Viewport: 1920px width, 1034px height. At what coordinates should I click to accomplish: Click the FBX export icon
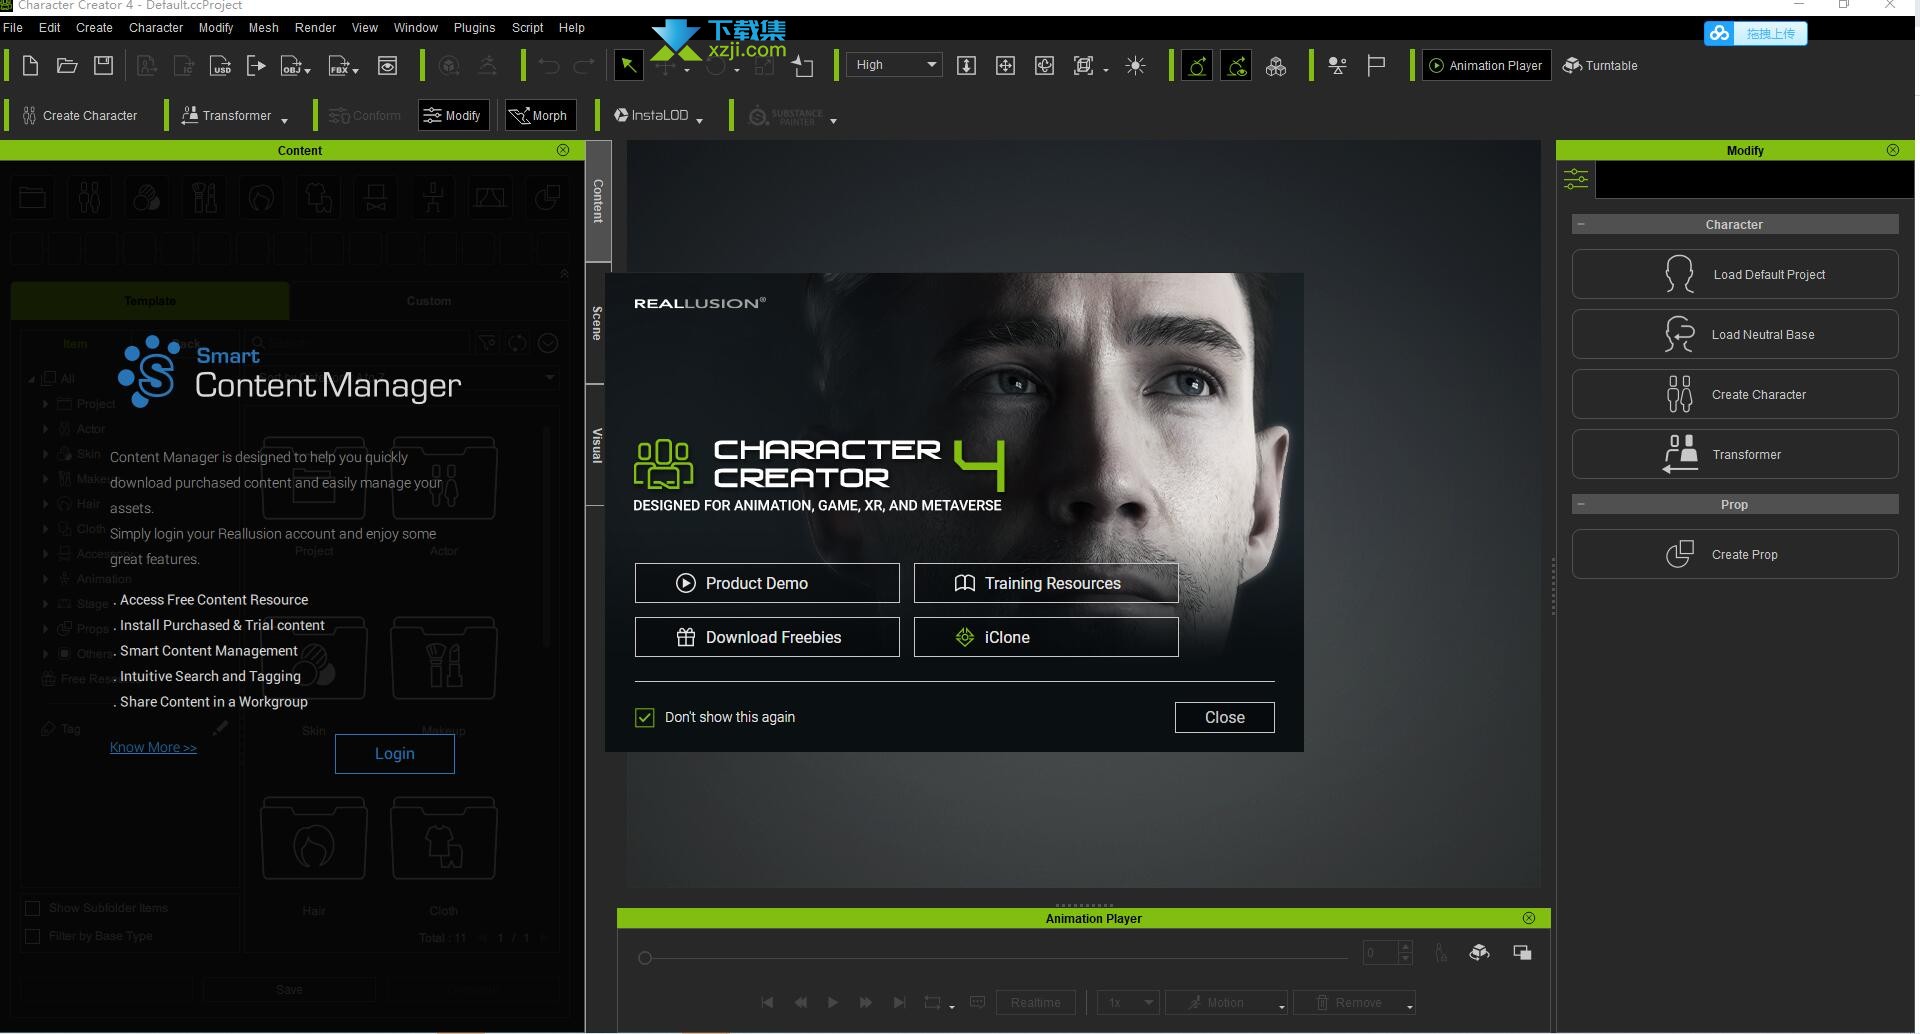pyautogui.click(x=340, y=66)
